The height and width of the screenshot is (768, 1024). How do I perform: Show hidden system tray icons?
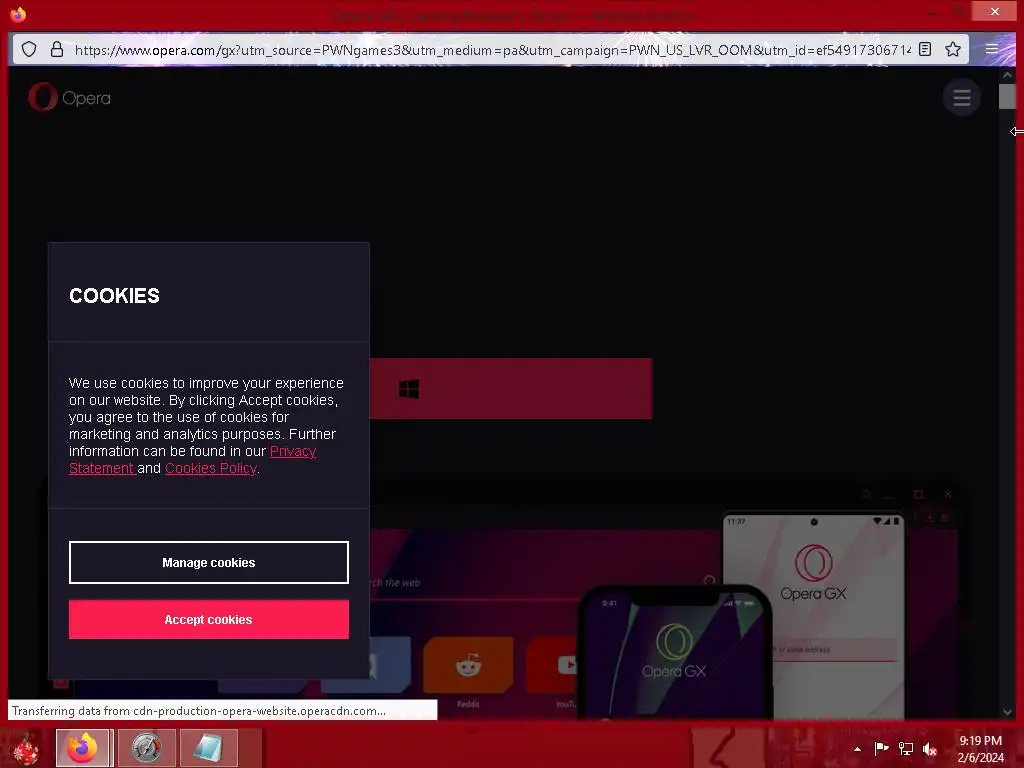tap(857, 749)
